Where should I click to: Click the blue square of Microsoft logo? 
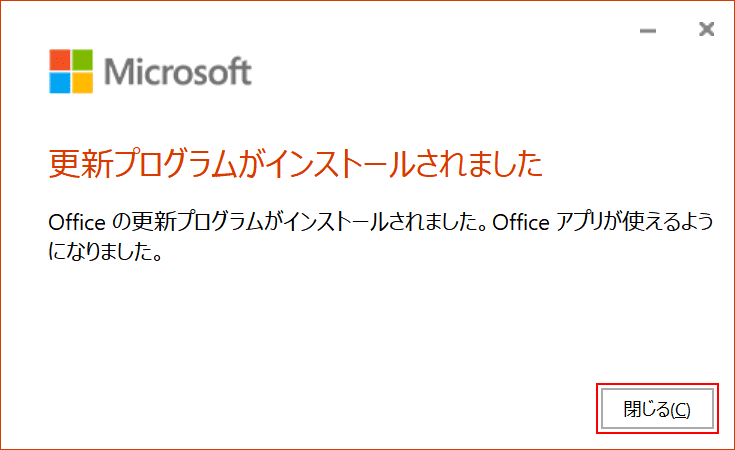tap(60, 83)
